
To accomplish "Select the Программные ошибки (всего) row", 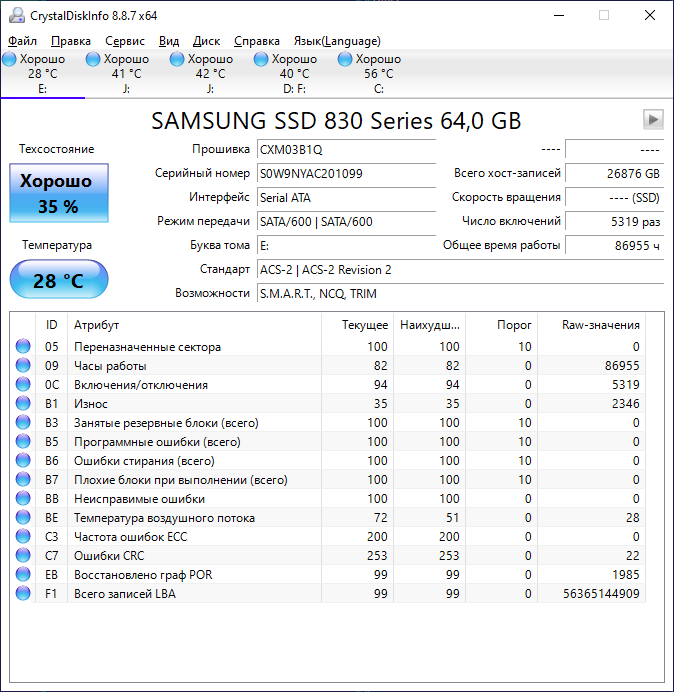I will click(x=328, y=441).
